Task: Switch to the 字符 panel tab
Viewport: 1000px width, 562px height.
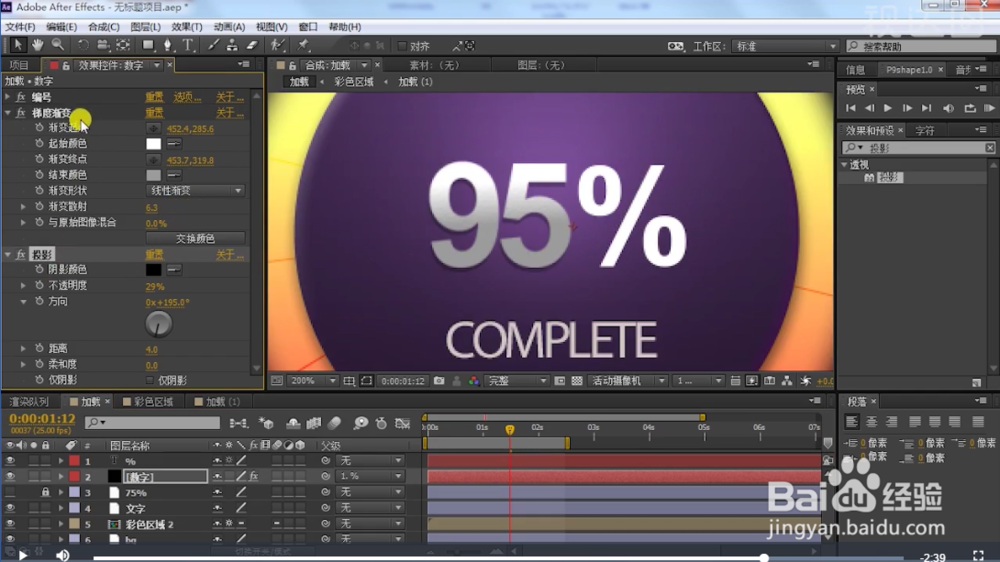Action: point(925,130)
